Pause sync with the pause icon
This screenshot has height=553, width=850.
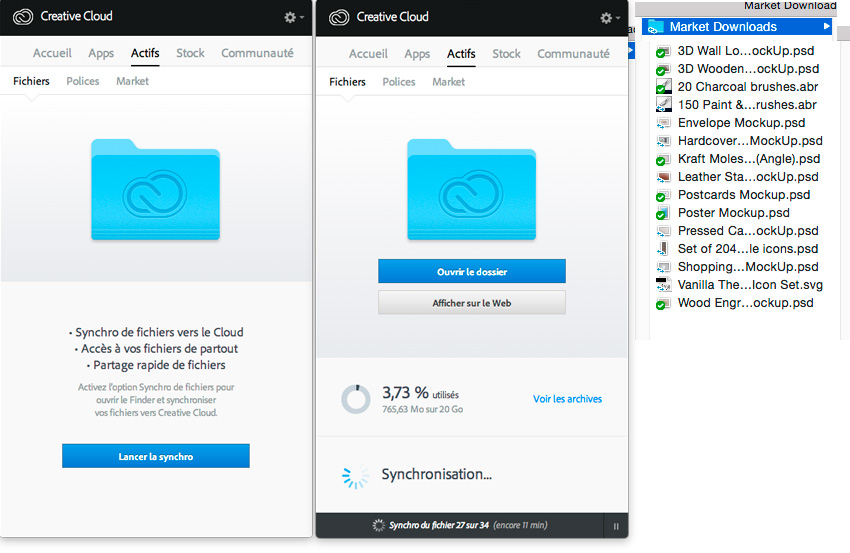tap(616, 526)
